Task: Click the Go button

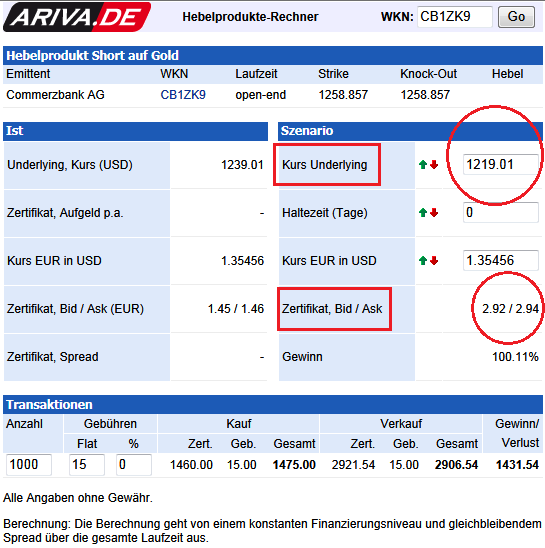Action: [x=516, y=17]
